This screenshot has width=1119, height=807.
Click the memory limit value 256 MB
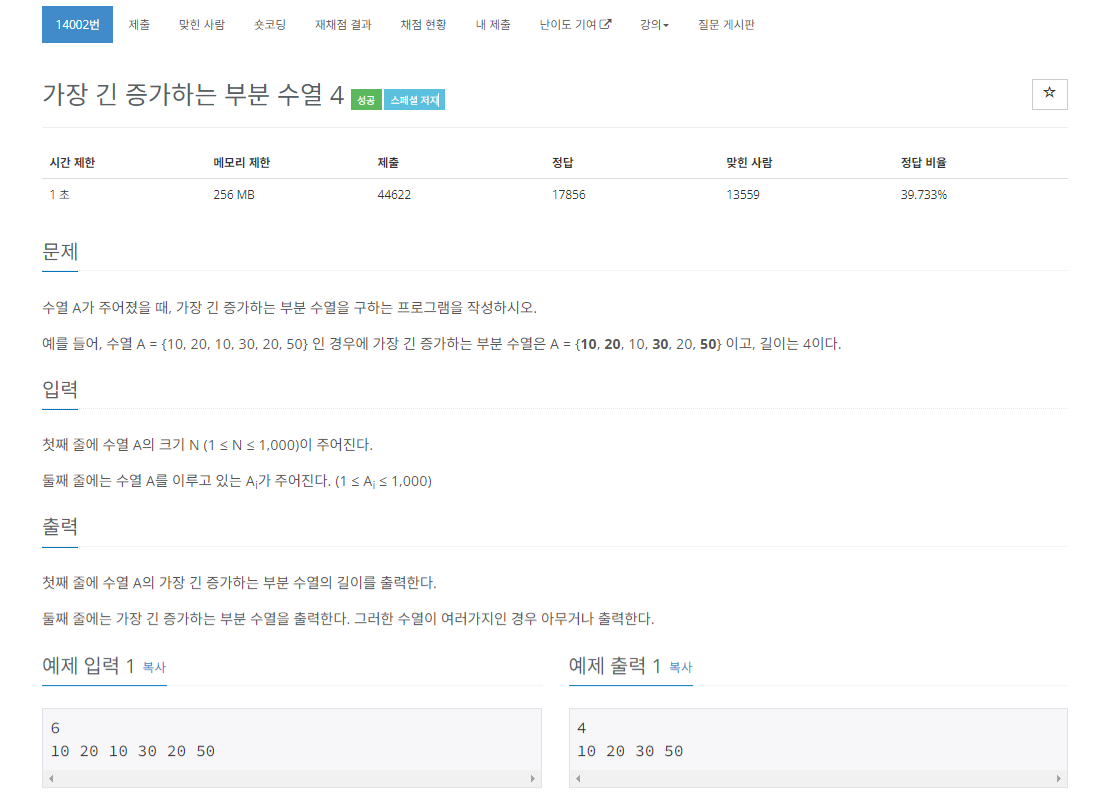[x=234, y=195]
